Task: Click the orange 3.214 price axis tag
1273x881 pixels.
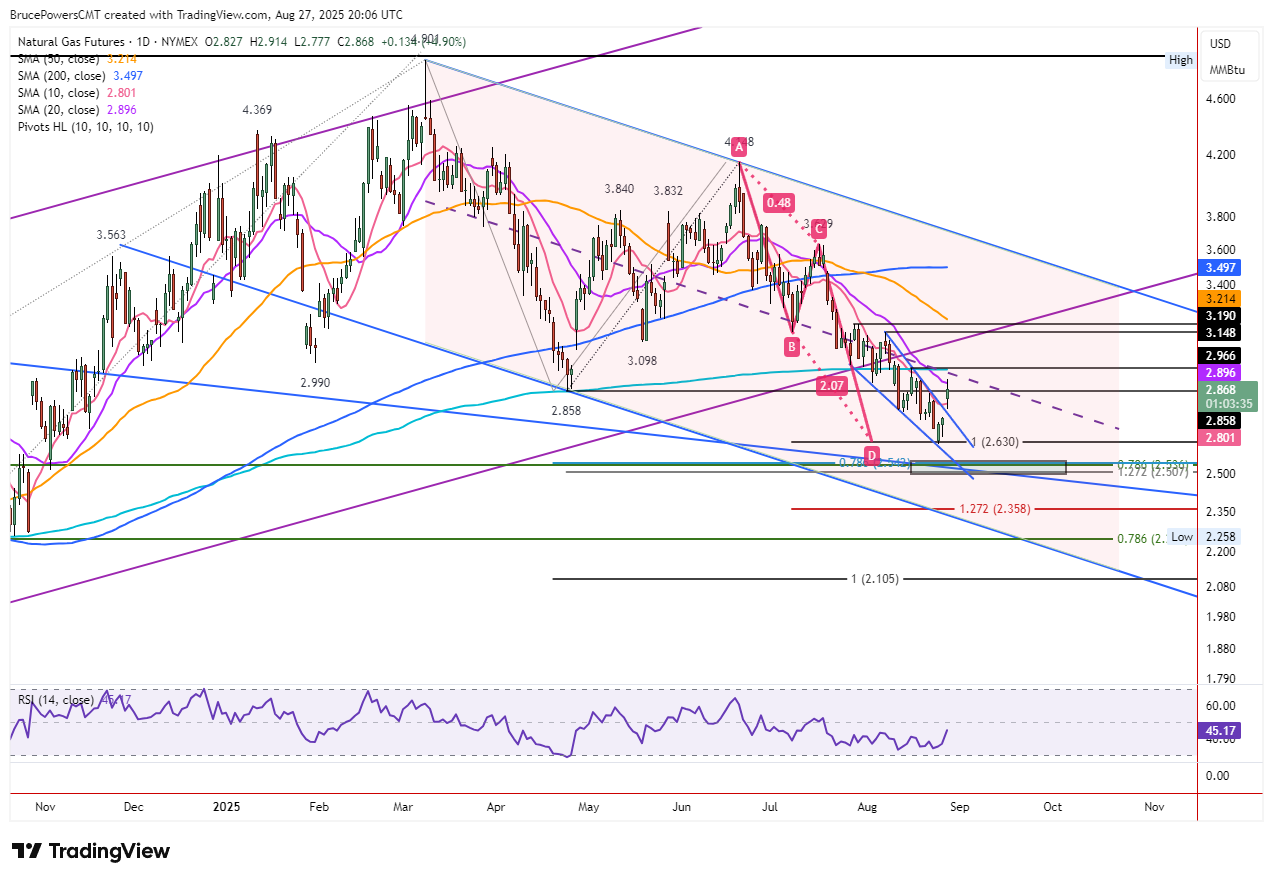Action: coord(1220,299)
